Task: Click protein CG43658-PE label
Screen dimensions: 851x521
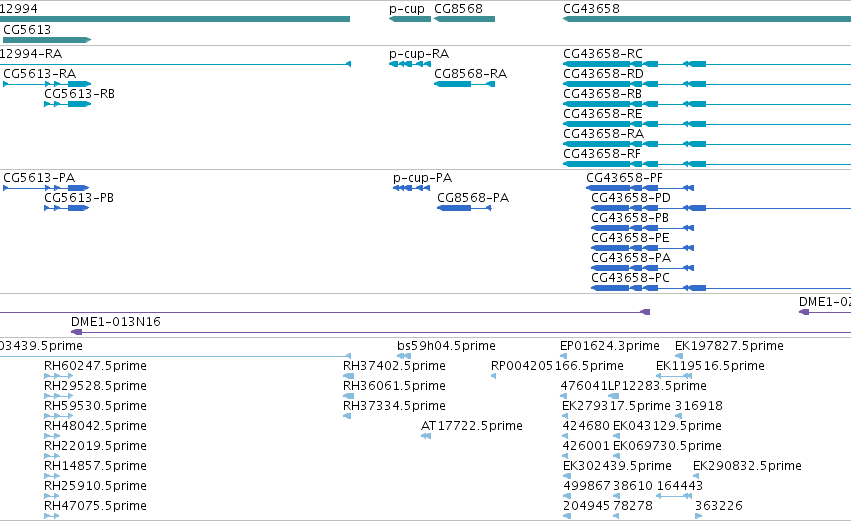Action: click(630, 238)
